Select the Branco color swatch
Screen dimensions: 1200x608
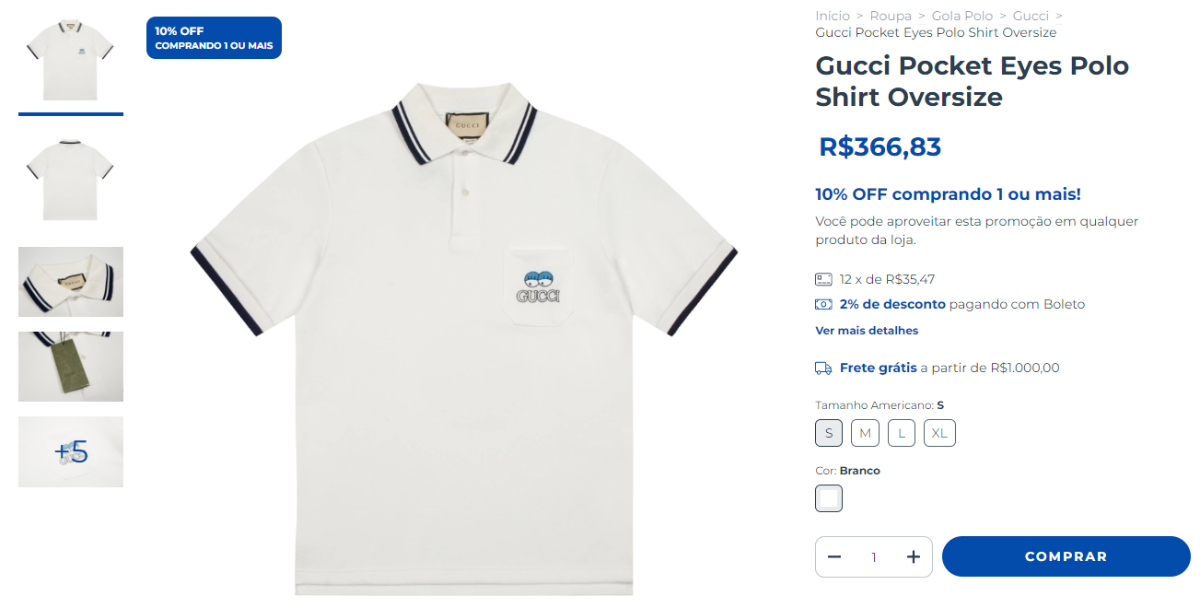tap(829, 498)
